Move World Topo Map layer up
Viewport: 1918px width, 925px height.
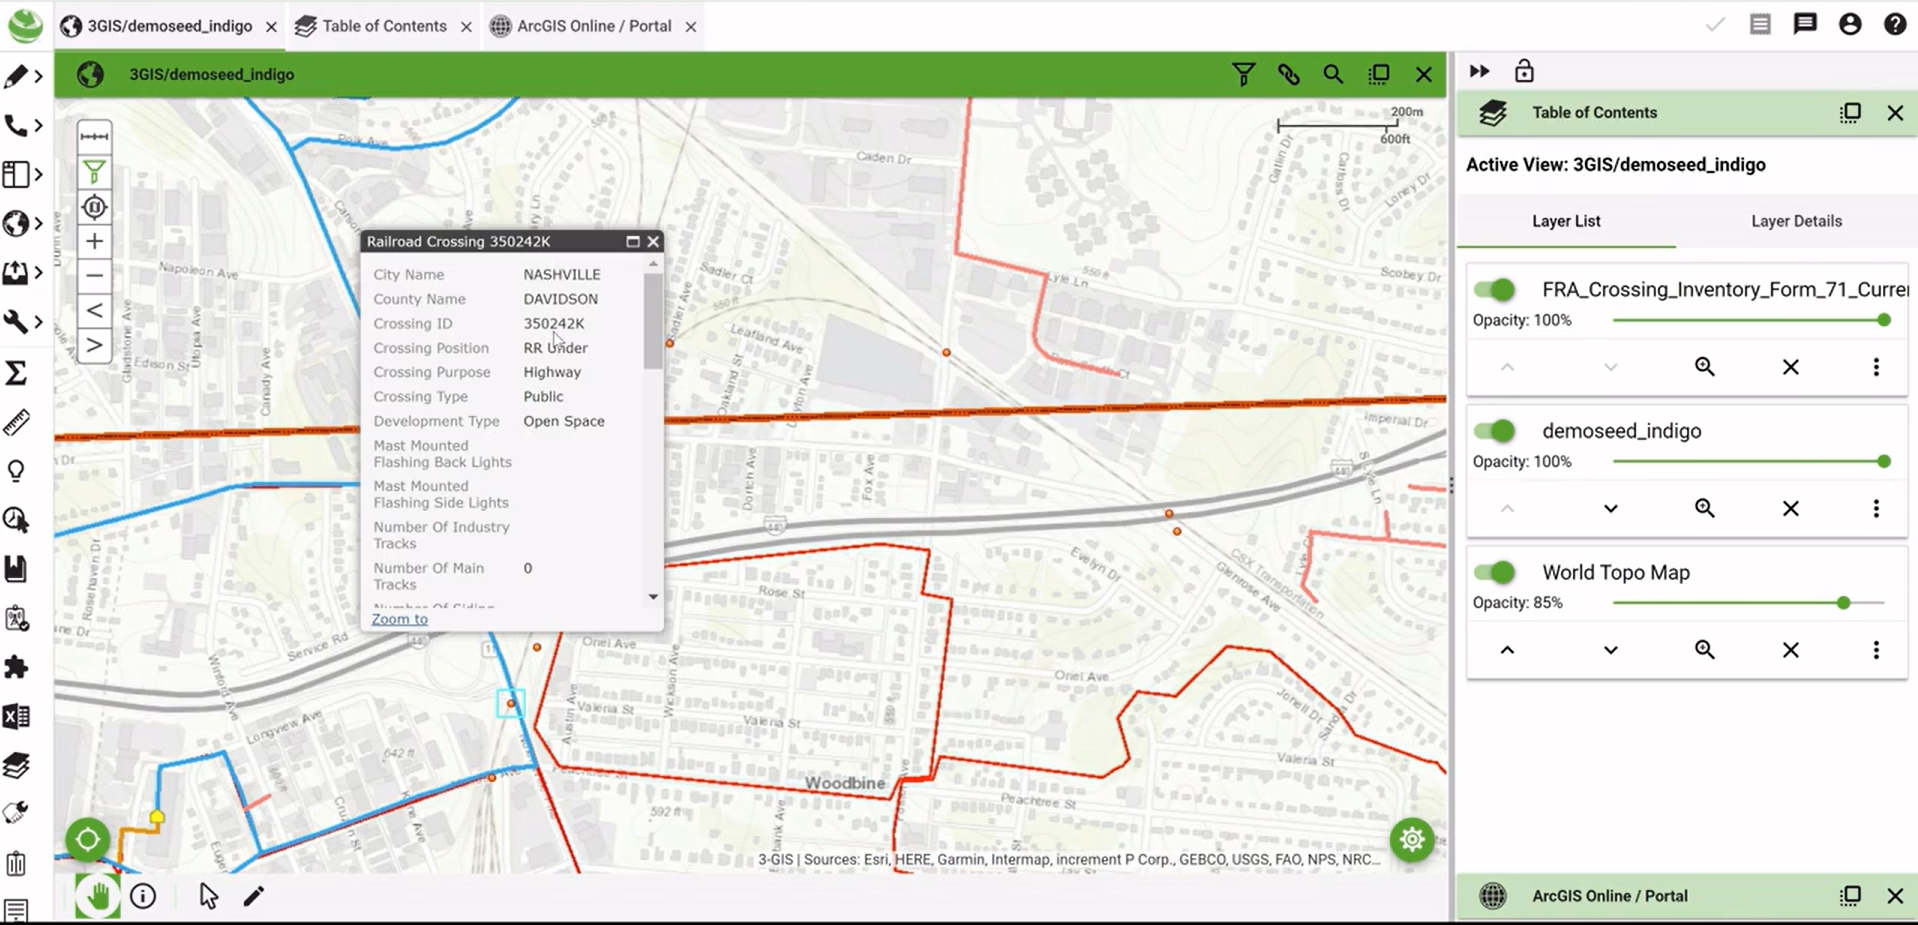click(1507, 650)
